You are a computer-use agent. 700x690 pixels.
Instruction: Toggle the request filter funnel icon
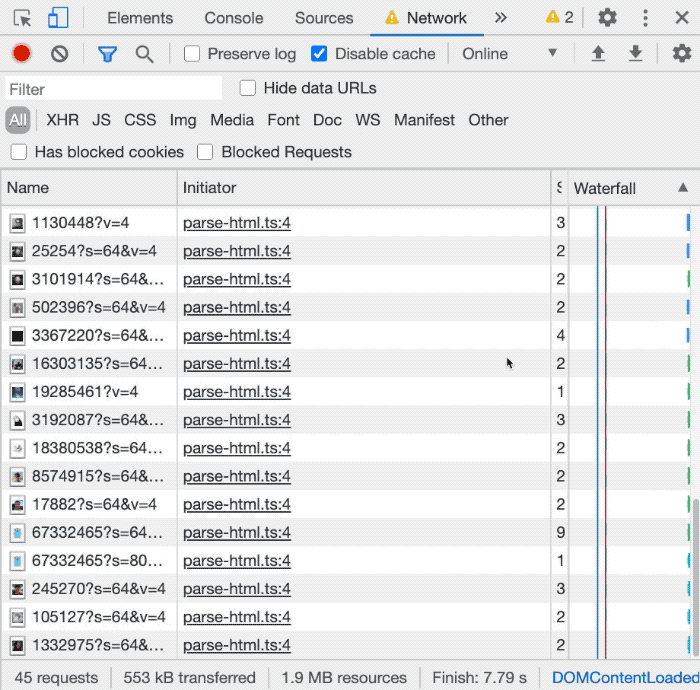pos(107,54)
